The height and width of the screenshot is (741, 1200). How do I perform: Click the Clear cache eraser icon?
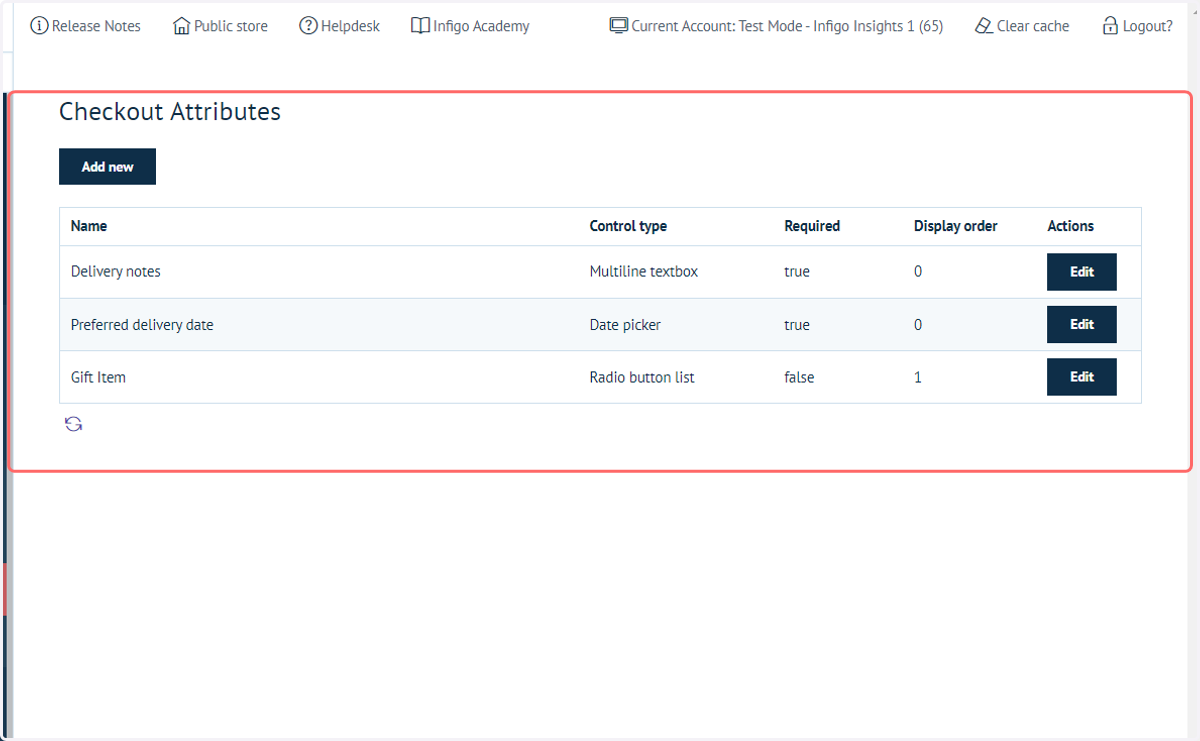[x=984, y=26]
